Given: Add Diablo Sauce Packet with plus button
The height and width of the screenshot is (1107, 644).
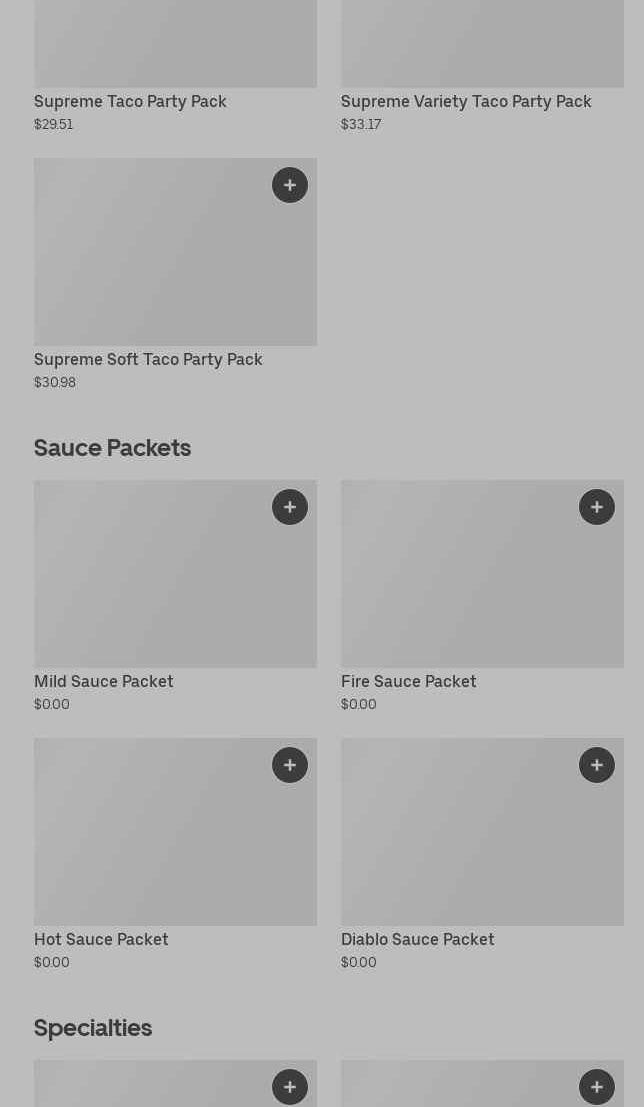Looking at the screenshot, I should pyautogui.click(x=597, y=765).
